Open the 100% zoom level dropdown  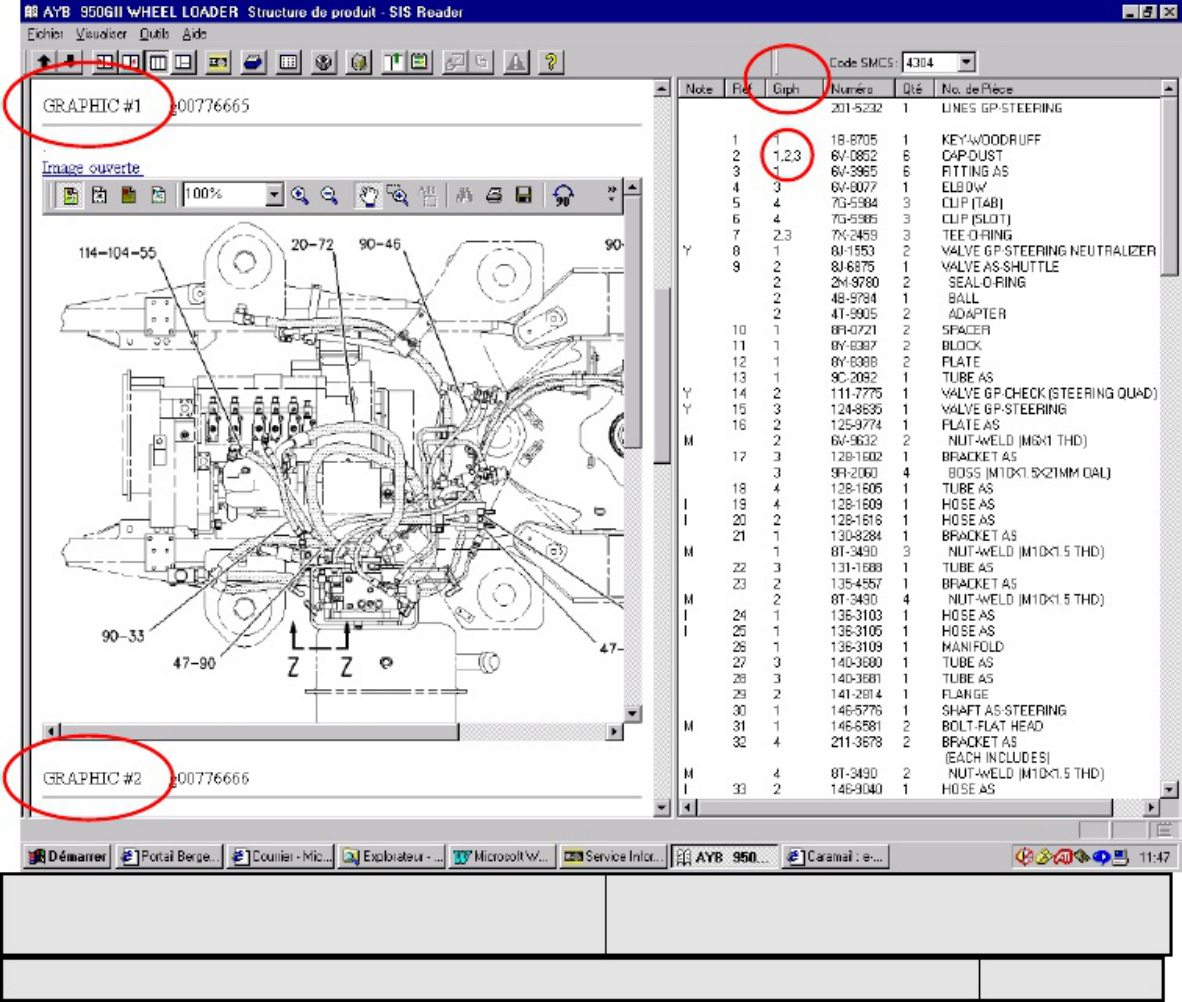click(275, 195)
